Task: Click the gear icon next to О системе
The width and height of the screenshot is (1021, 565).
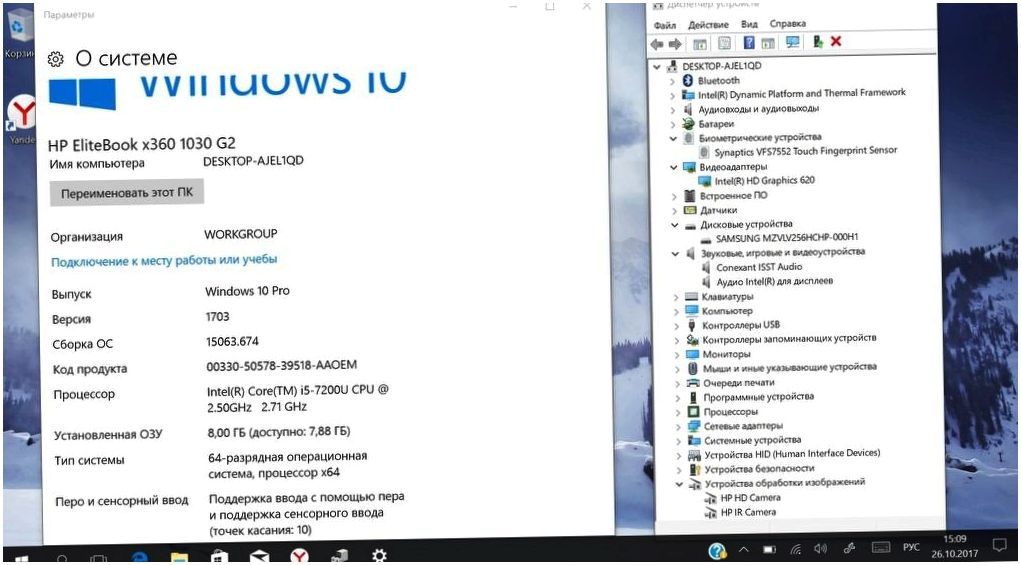Action: coord(56,59)
